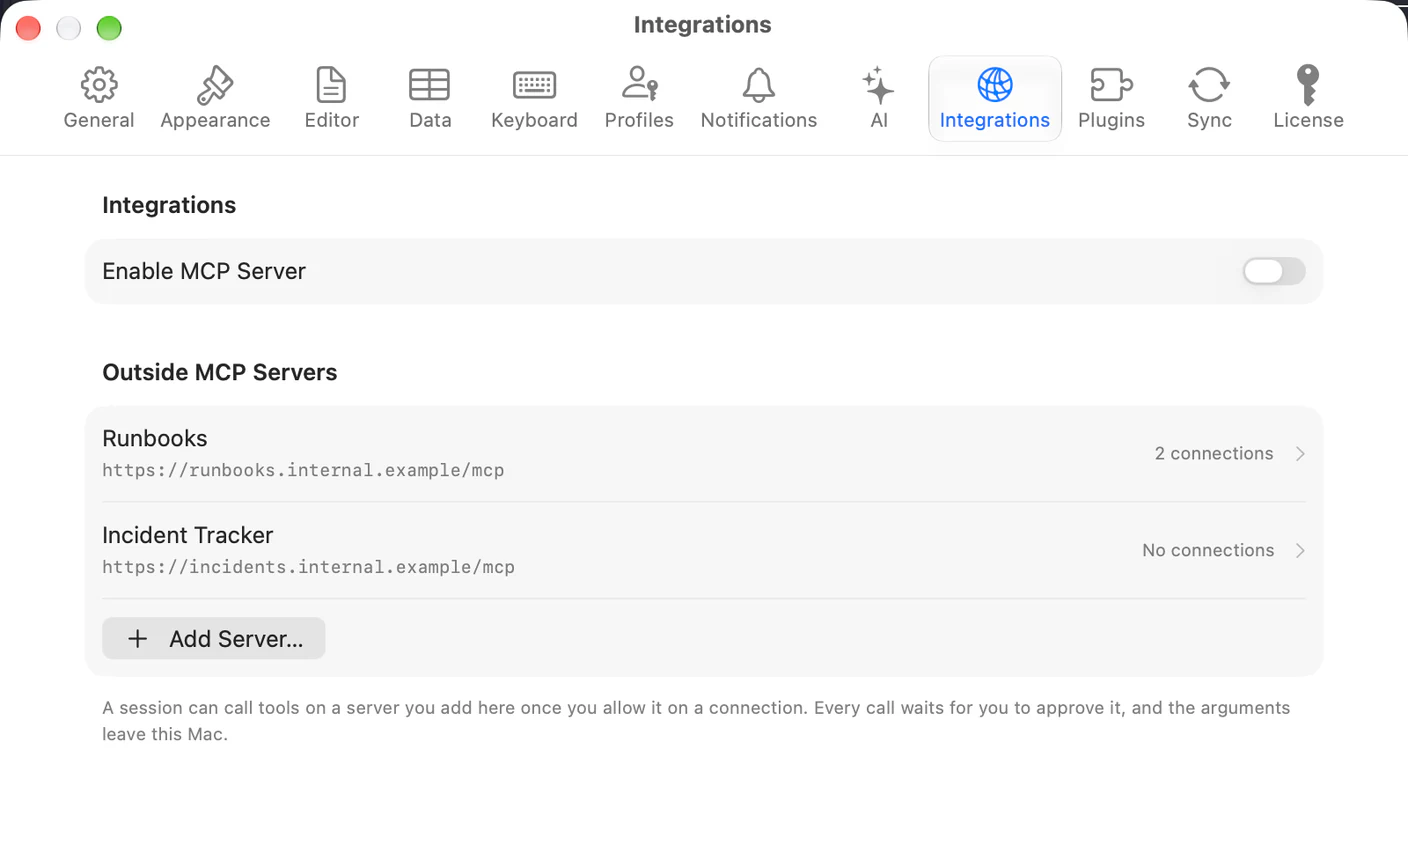Click the incidents.internal.example/mcp URL
The height and width of the screenshot is (845, 1408).
click(x=308, y=567)
